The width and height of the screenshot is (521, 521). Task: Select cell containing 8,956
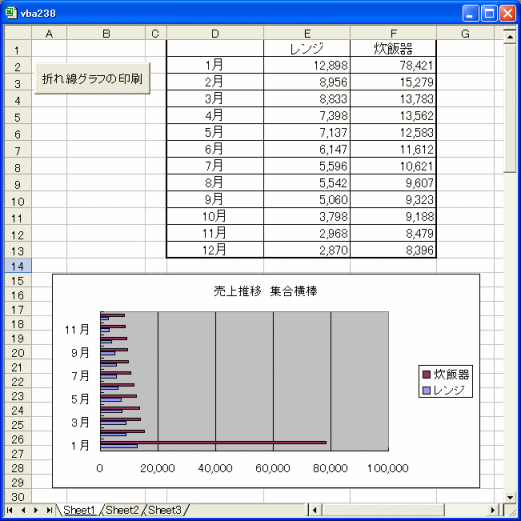point(307,82)
